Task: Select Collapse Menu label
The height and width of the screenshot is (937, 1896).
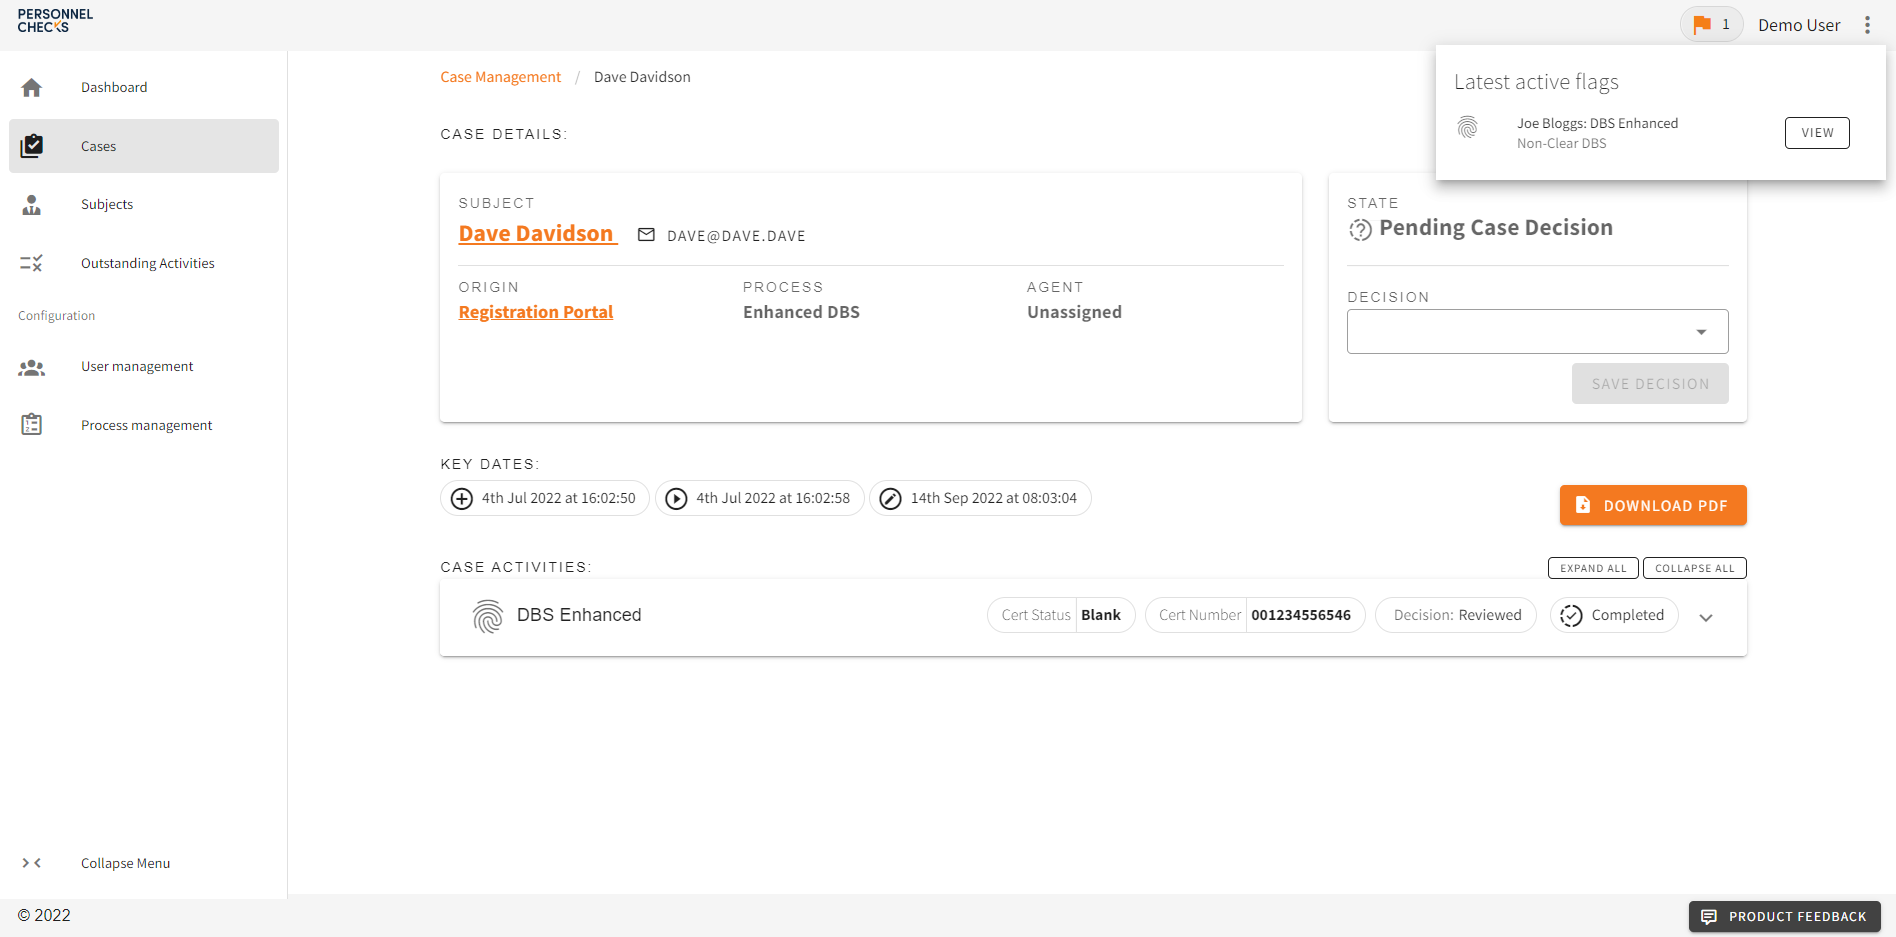Action: (125, 863)
